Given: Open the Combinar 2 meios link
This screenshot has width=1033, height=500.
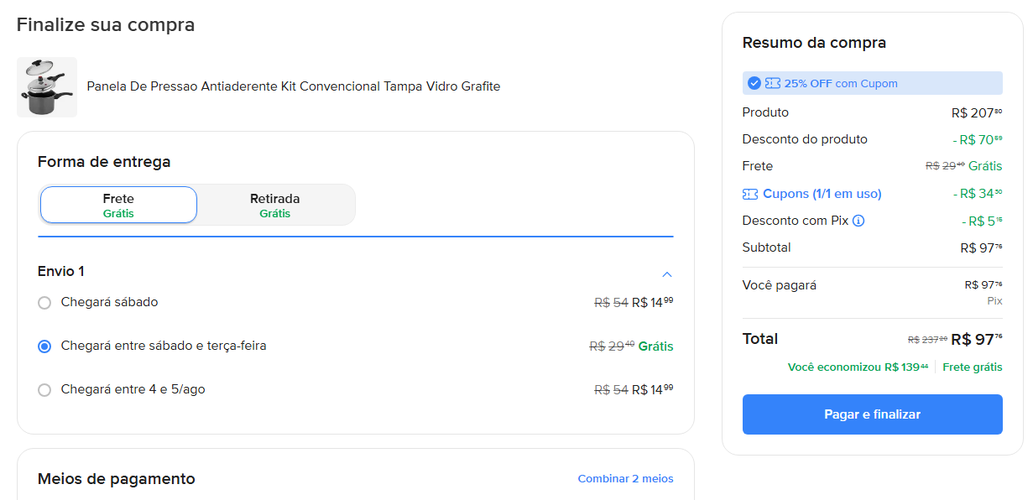Looking at the screenshot, I should tap(625, 479).
